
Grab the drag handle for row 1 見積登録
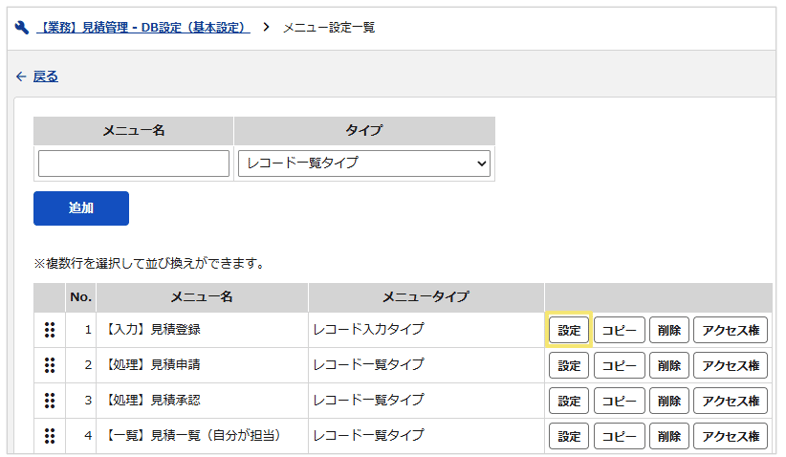(x=50, y=330)
